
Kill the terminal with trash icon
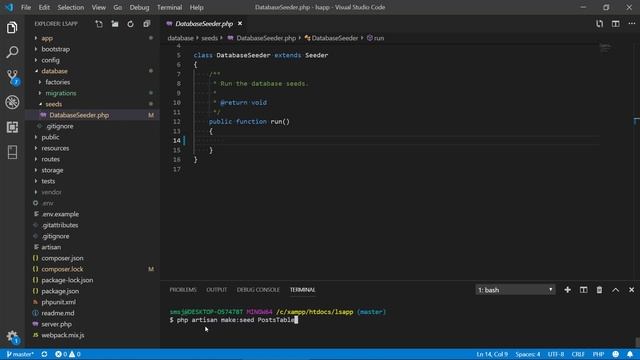tap(599, 290)
